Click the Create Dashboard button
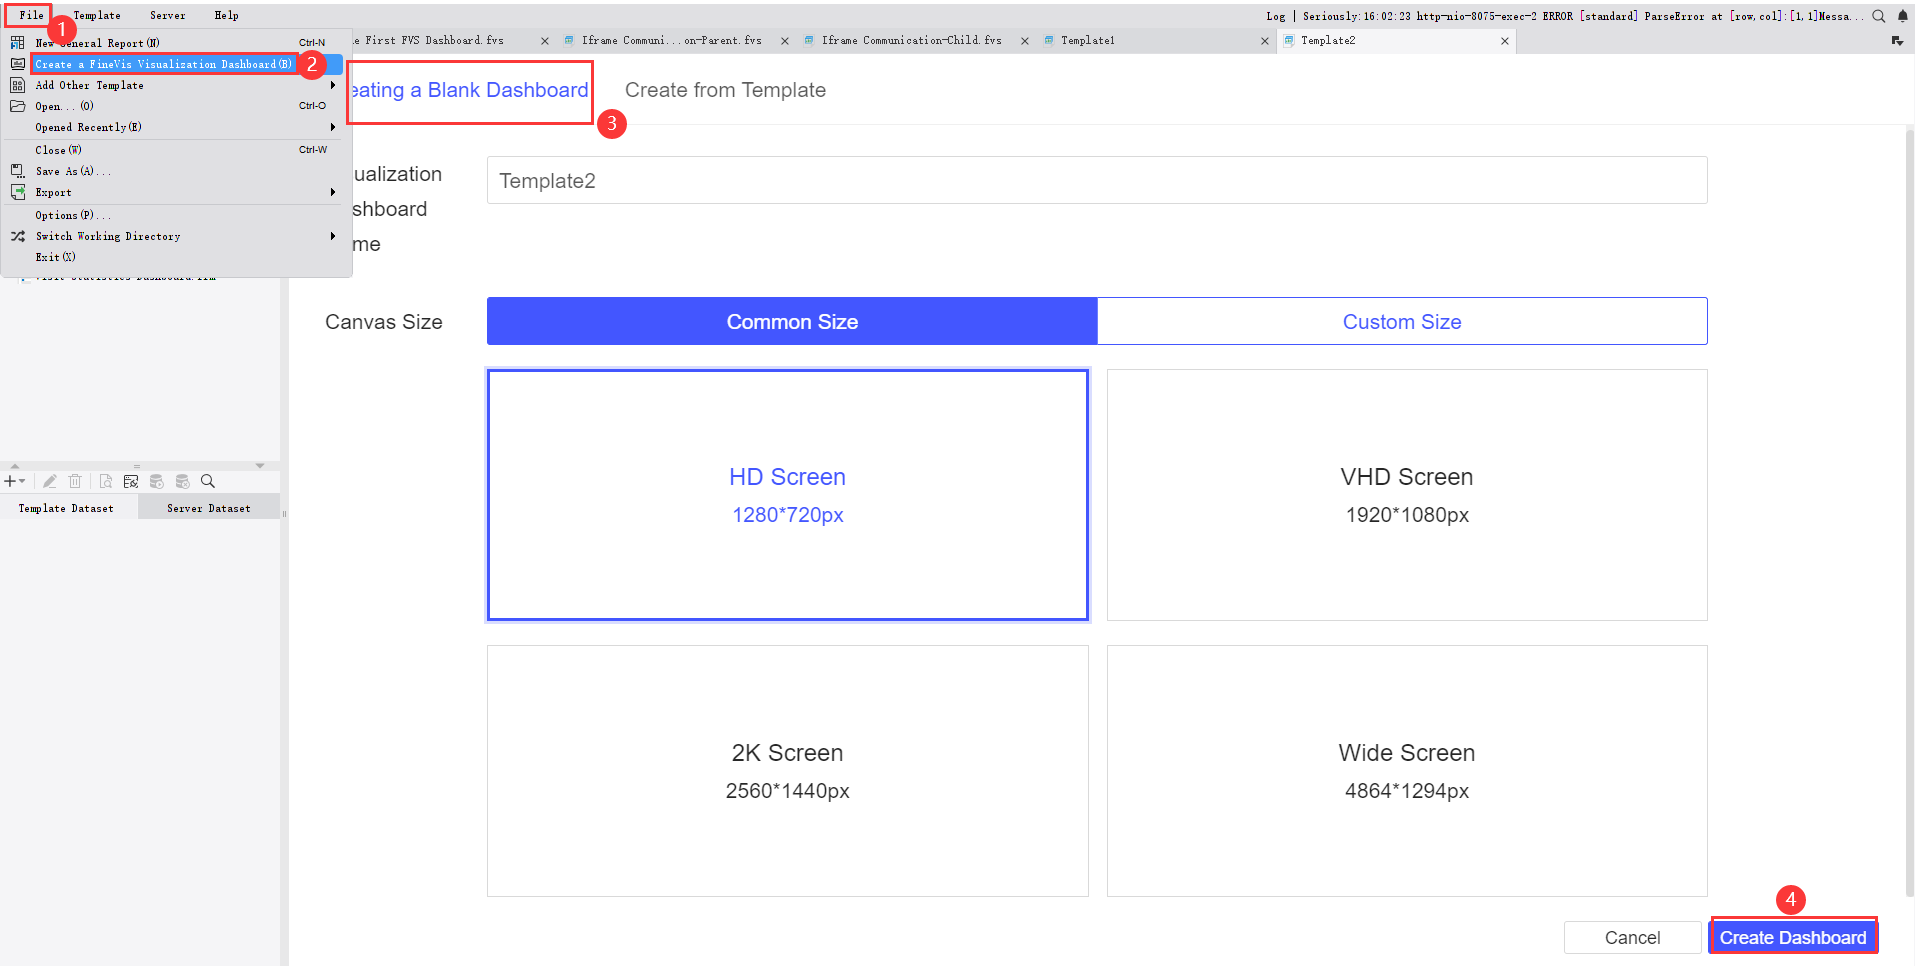This screenshot has height=966, width=1915. [x=1793, y=937]
